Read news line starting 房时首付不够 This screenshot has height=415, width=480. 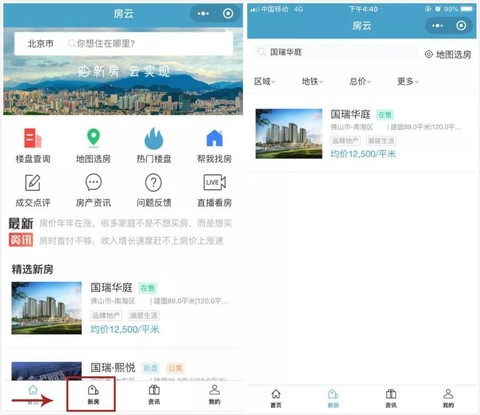point(131,240)
